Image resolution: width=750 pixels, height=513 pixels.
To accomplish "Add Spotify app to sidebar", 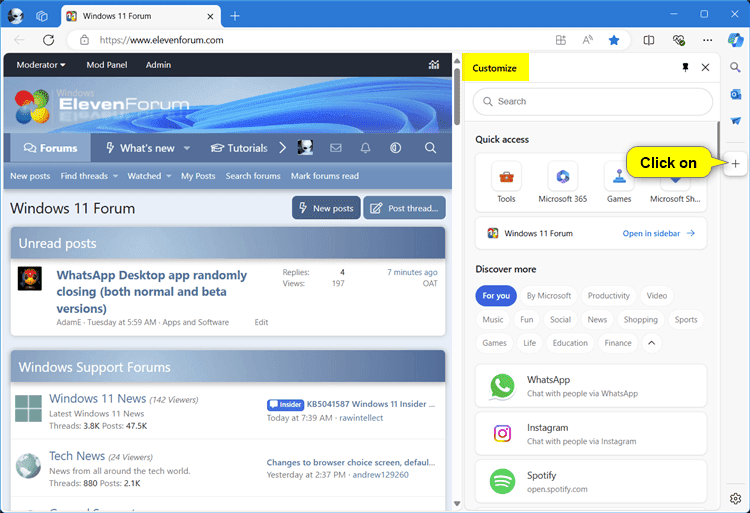I will (591, 481).
